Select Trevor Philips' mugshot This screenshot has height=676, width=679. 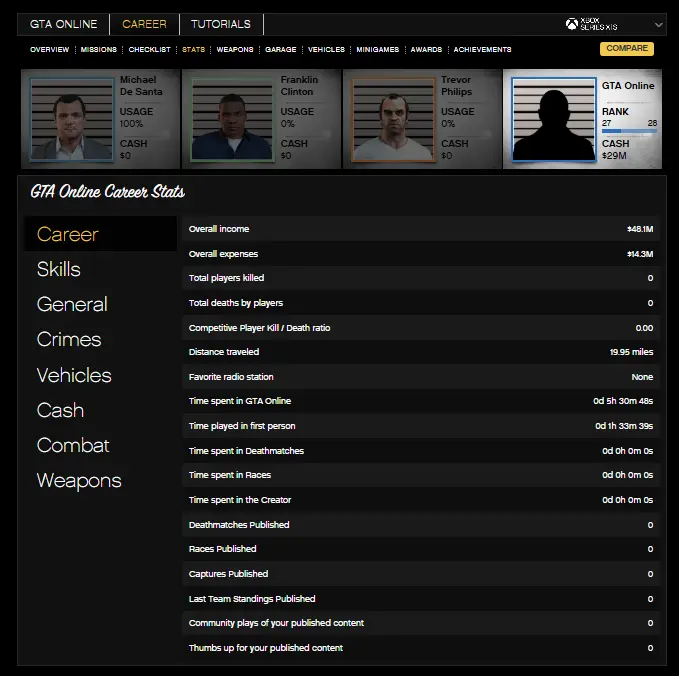(394, 119)
